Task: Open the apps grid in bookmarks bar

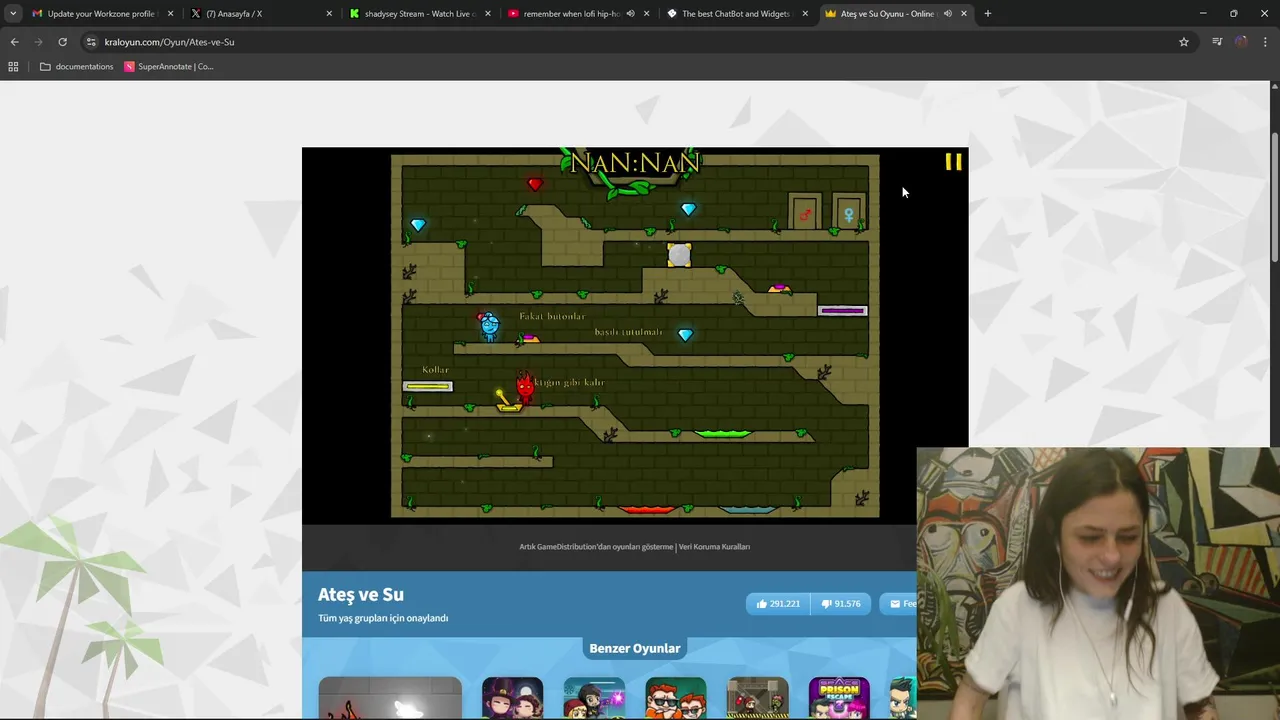Action: (x=13, y=67)
